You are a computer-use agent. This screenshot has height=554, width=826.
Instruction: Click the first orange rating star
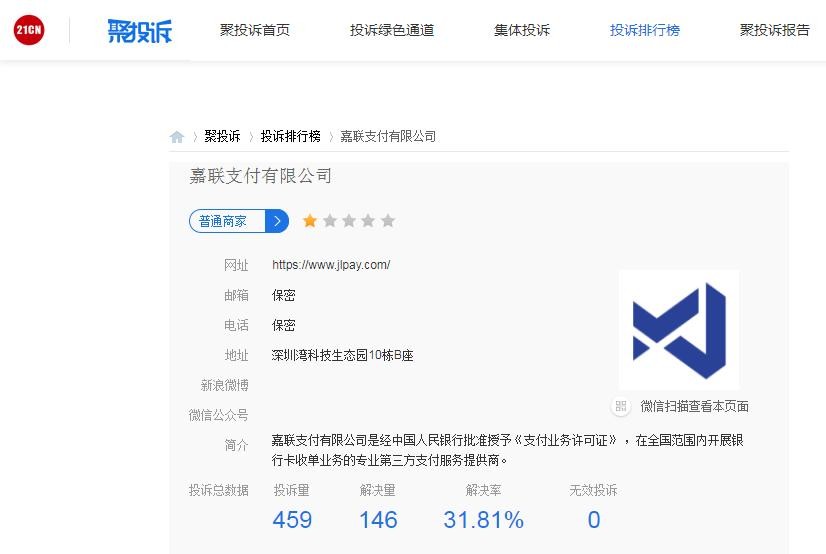(310, 221)
